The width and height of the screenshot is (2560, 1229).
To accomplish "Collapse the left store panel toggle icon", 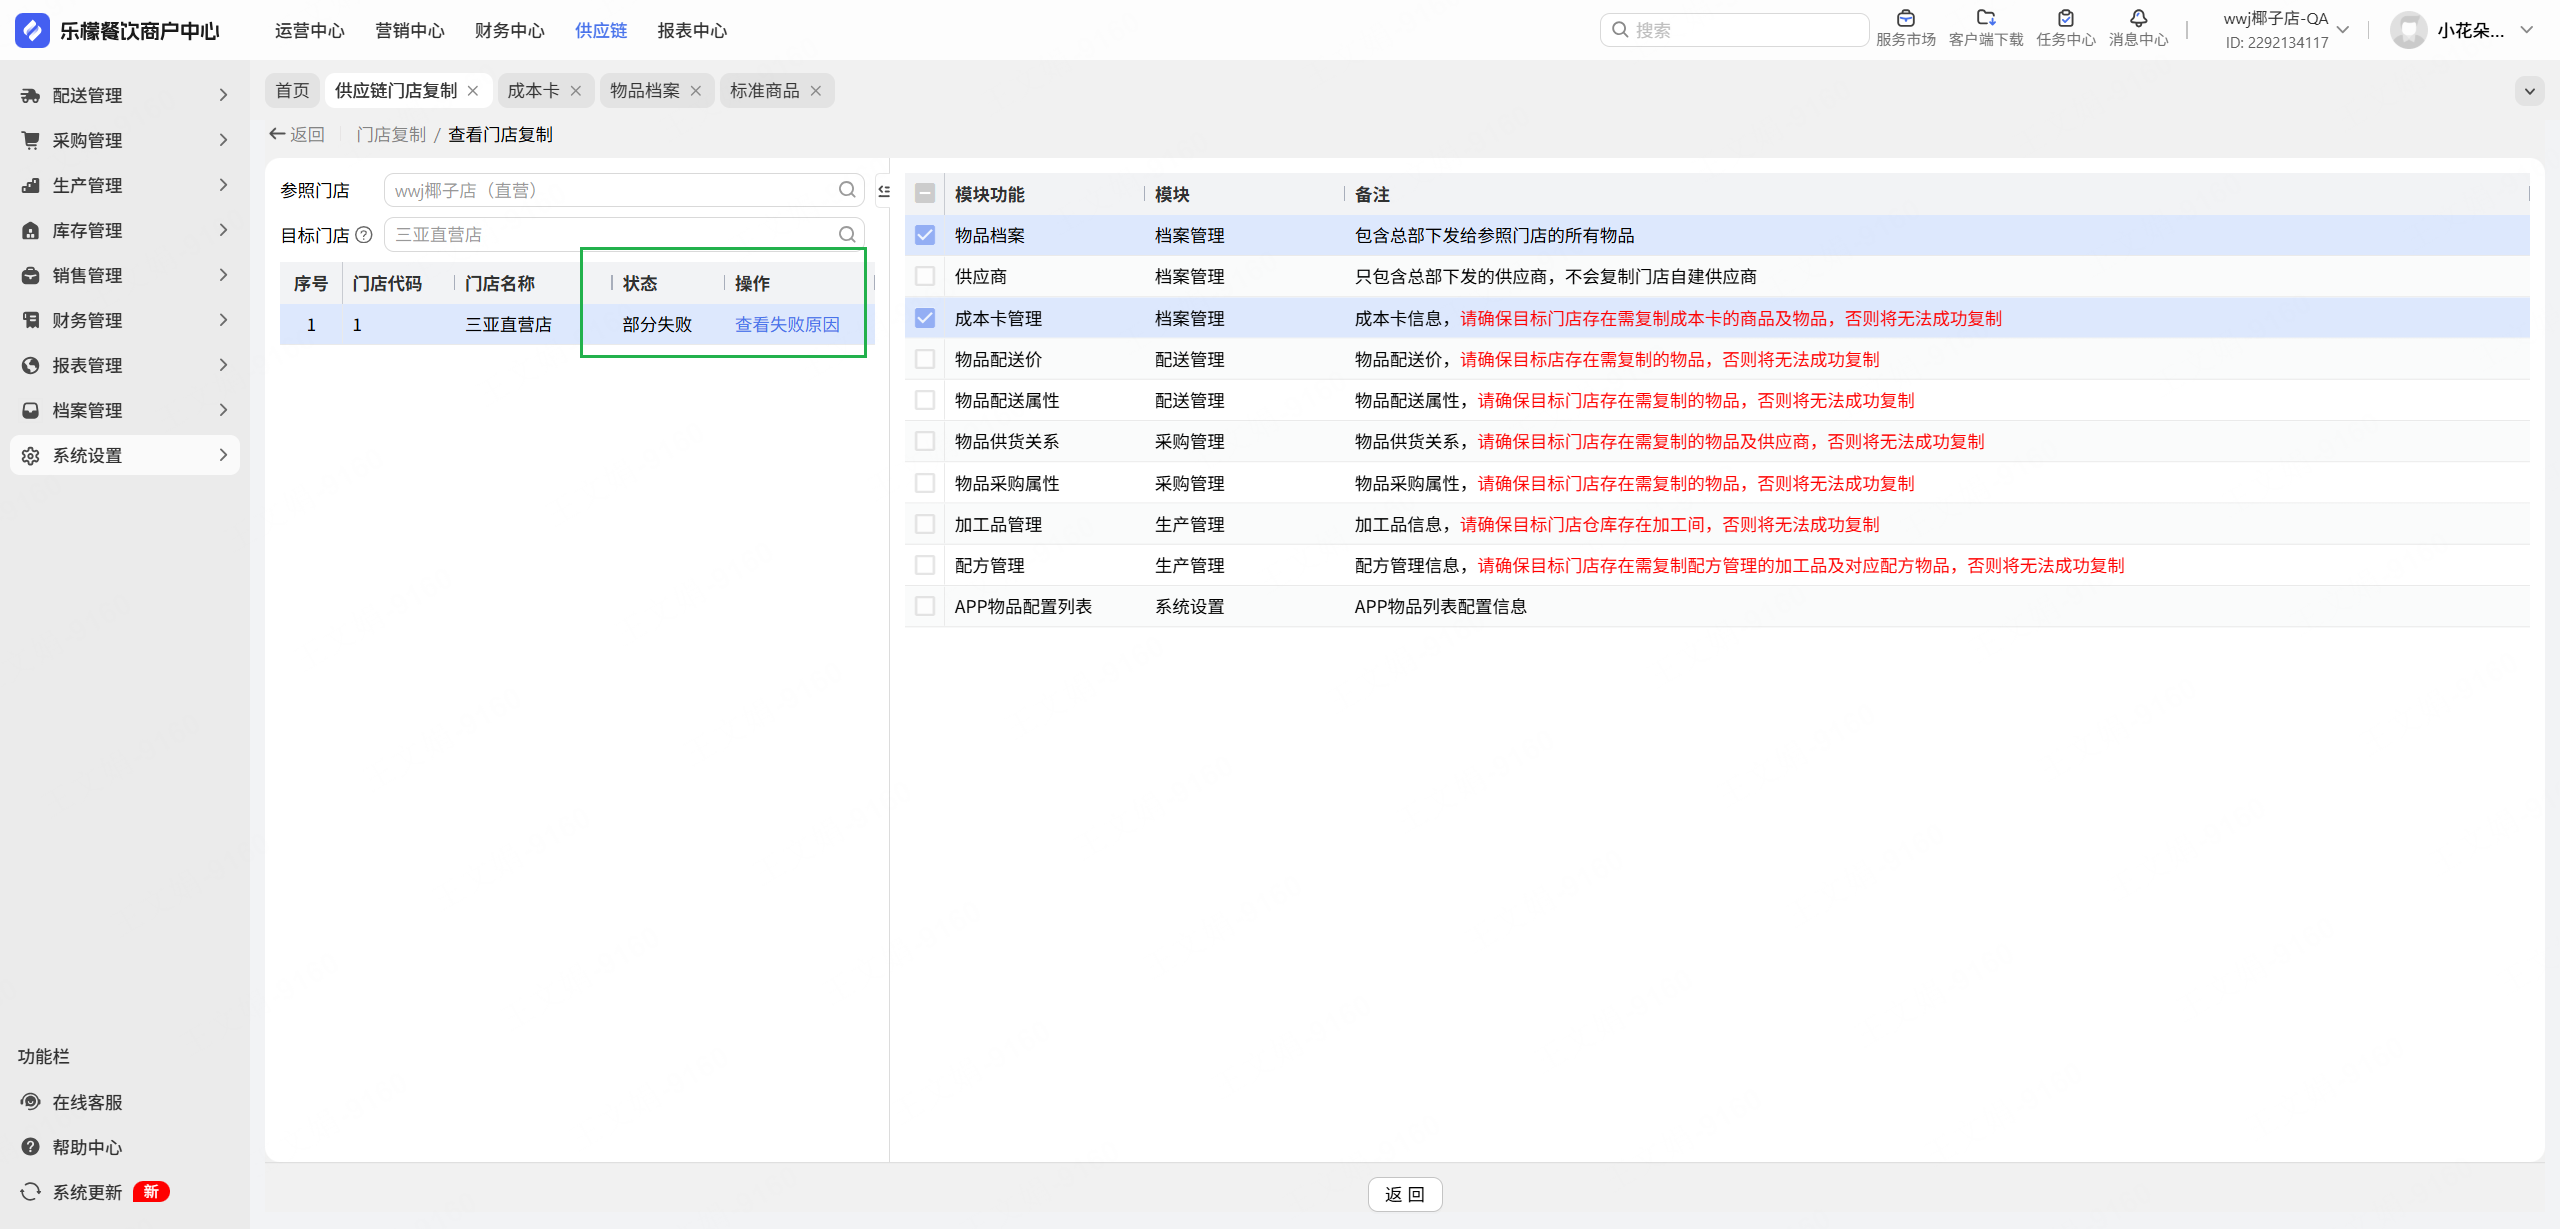I will (884, 190).
